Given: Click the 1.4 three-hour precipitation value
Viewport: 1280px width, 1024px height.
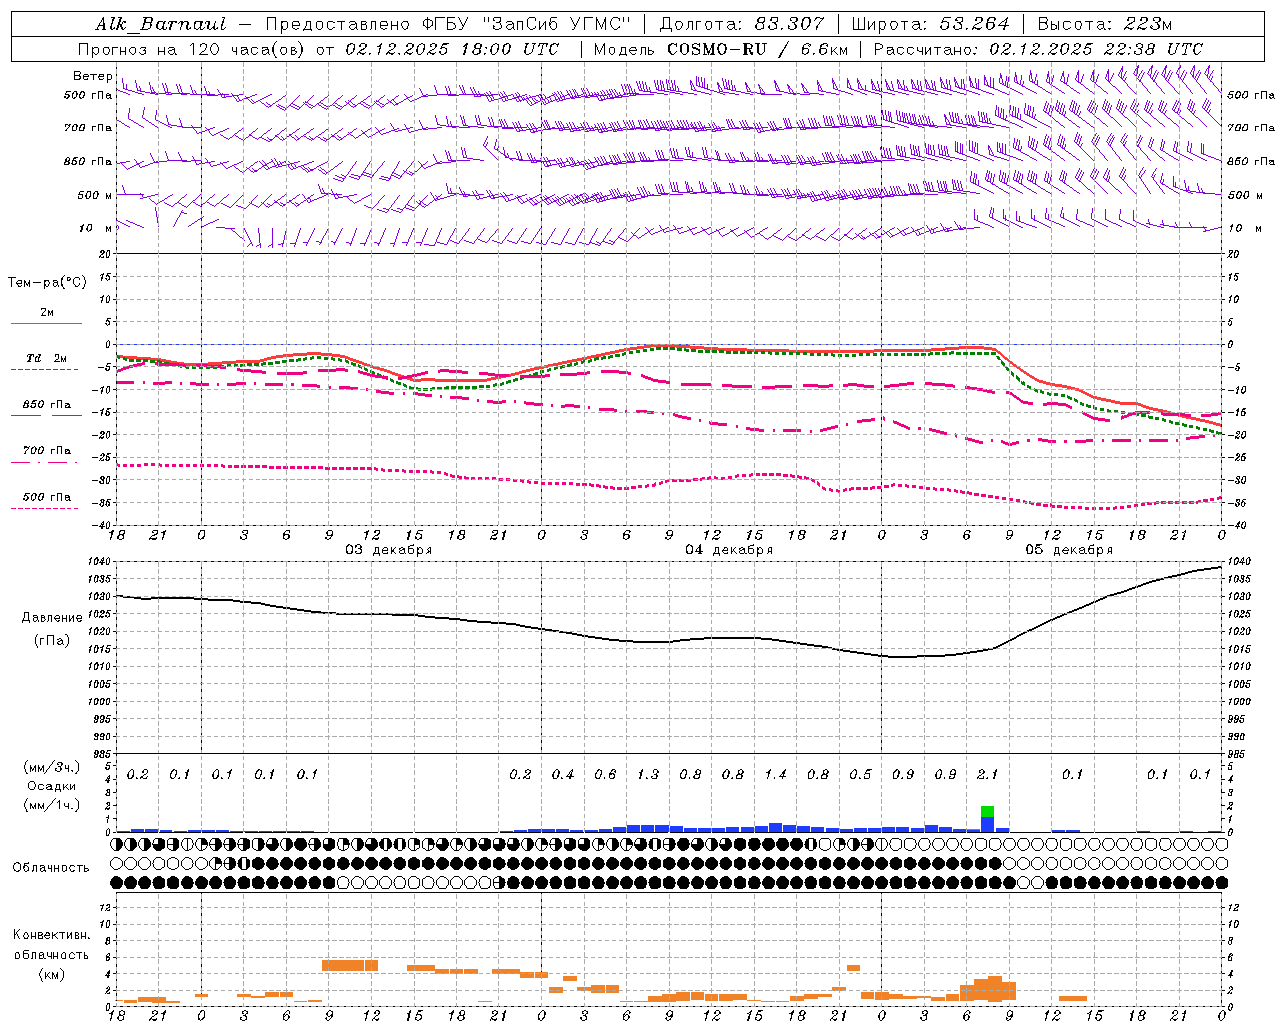Looking at the screenshot, I should (775, 774).
